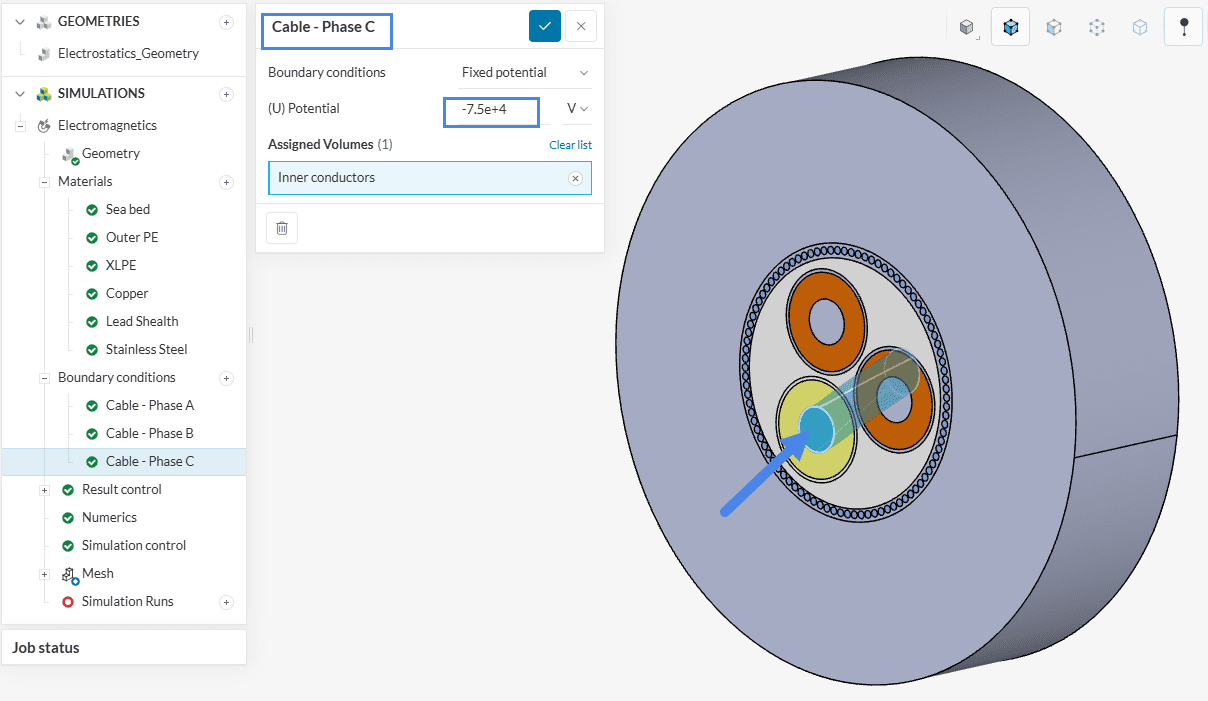The width and height of the screenshot is (1208, 701).
Task: Choose the node selection mode icon
Action: (1097, 27)
